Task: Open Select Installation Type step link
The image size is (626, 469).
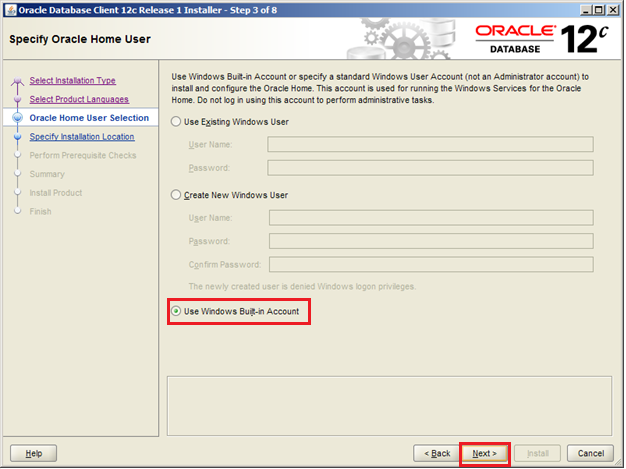Action: 73,80
